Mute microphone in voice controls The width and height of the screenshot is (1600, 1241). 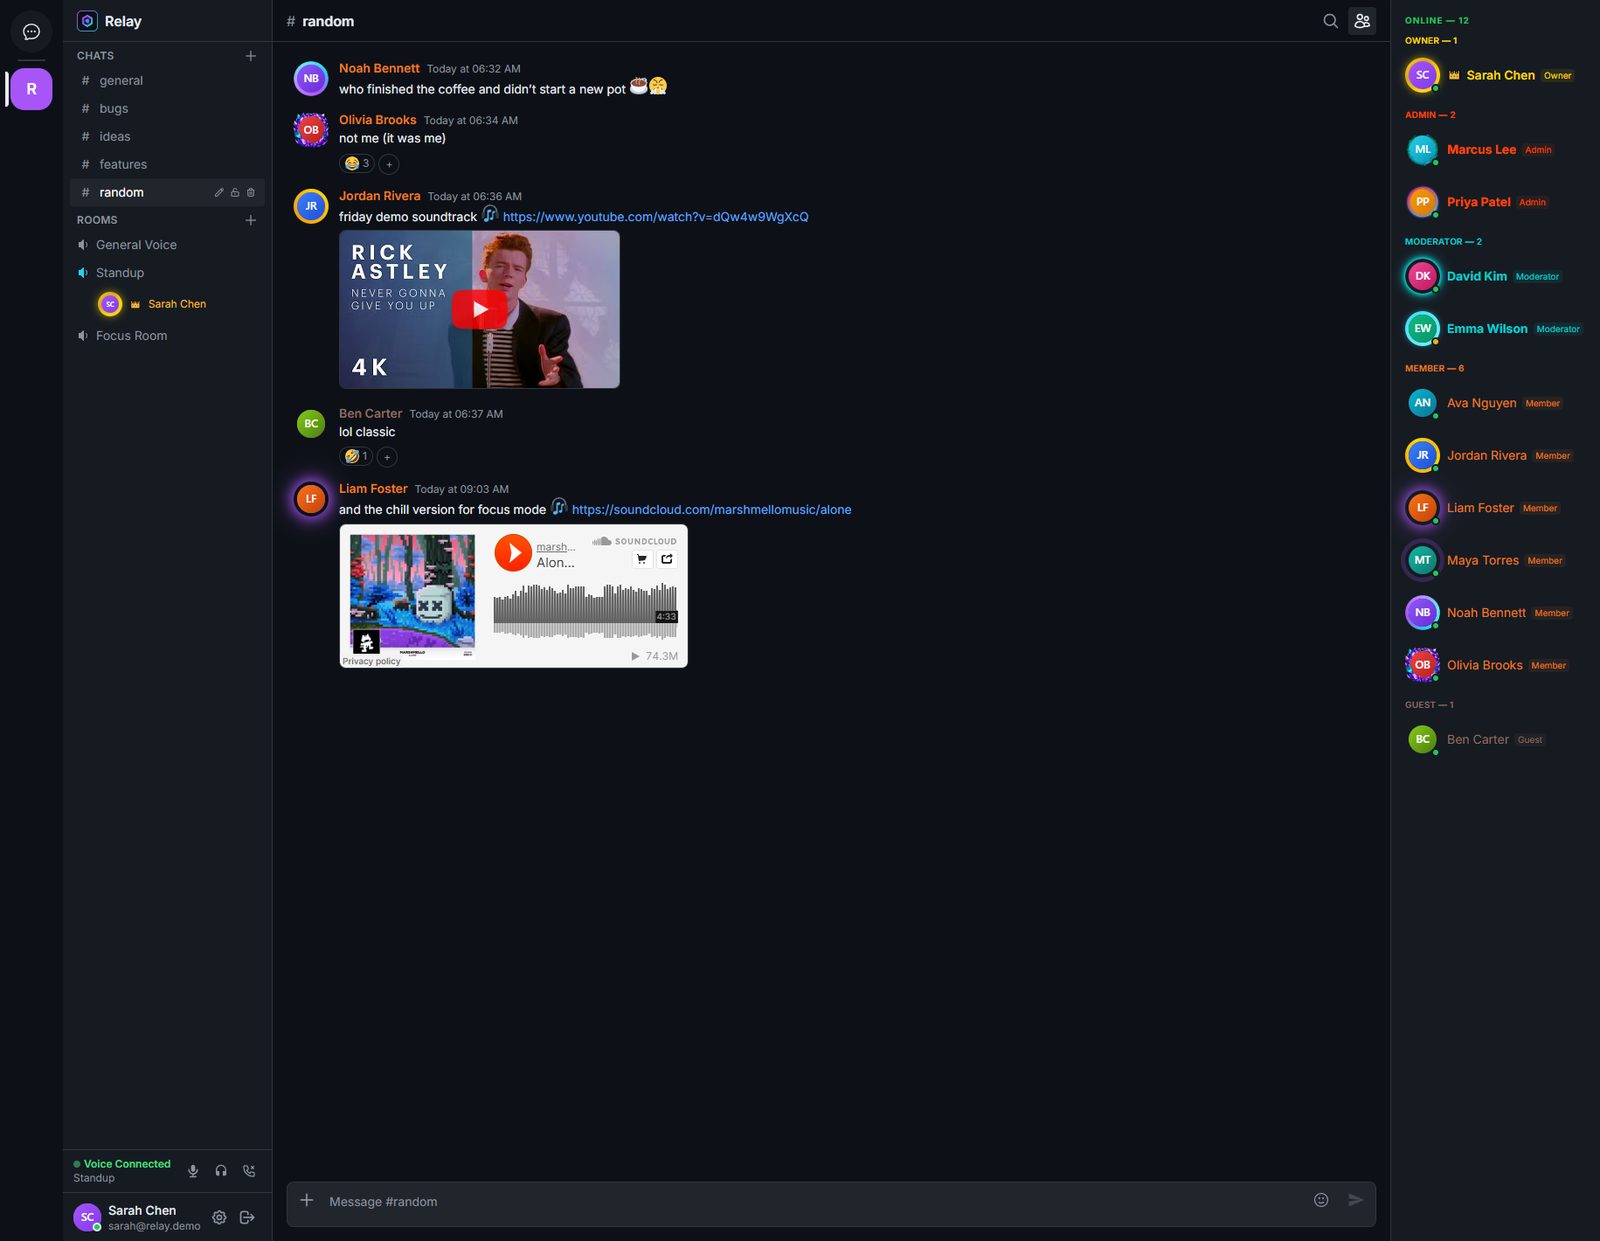pyautogui.click(x=193, y=1171)
